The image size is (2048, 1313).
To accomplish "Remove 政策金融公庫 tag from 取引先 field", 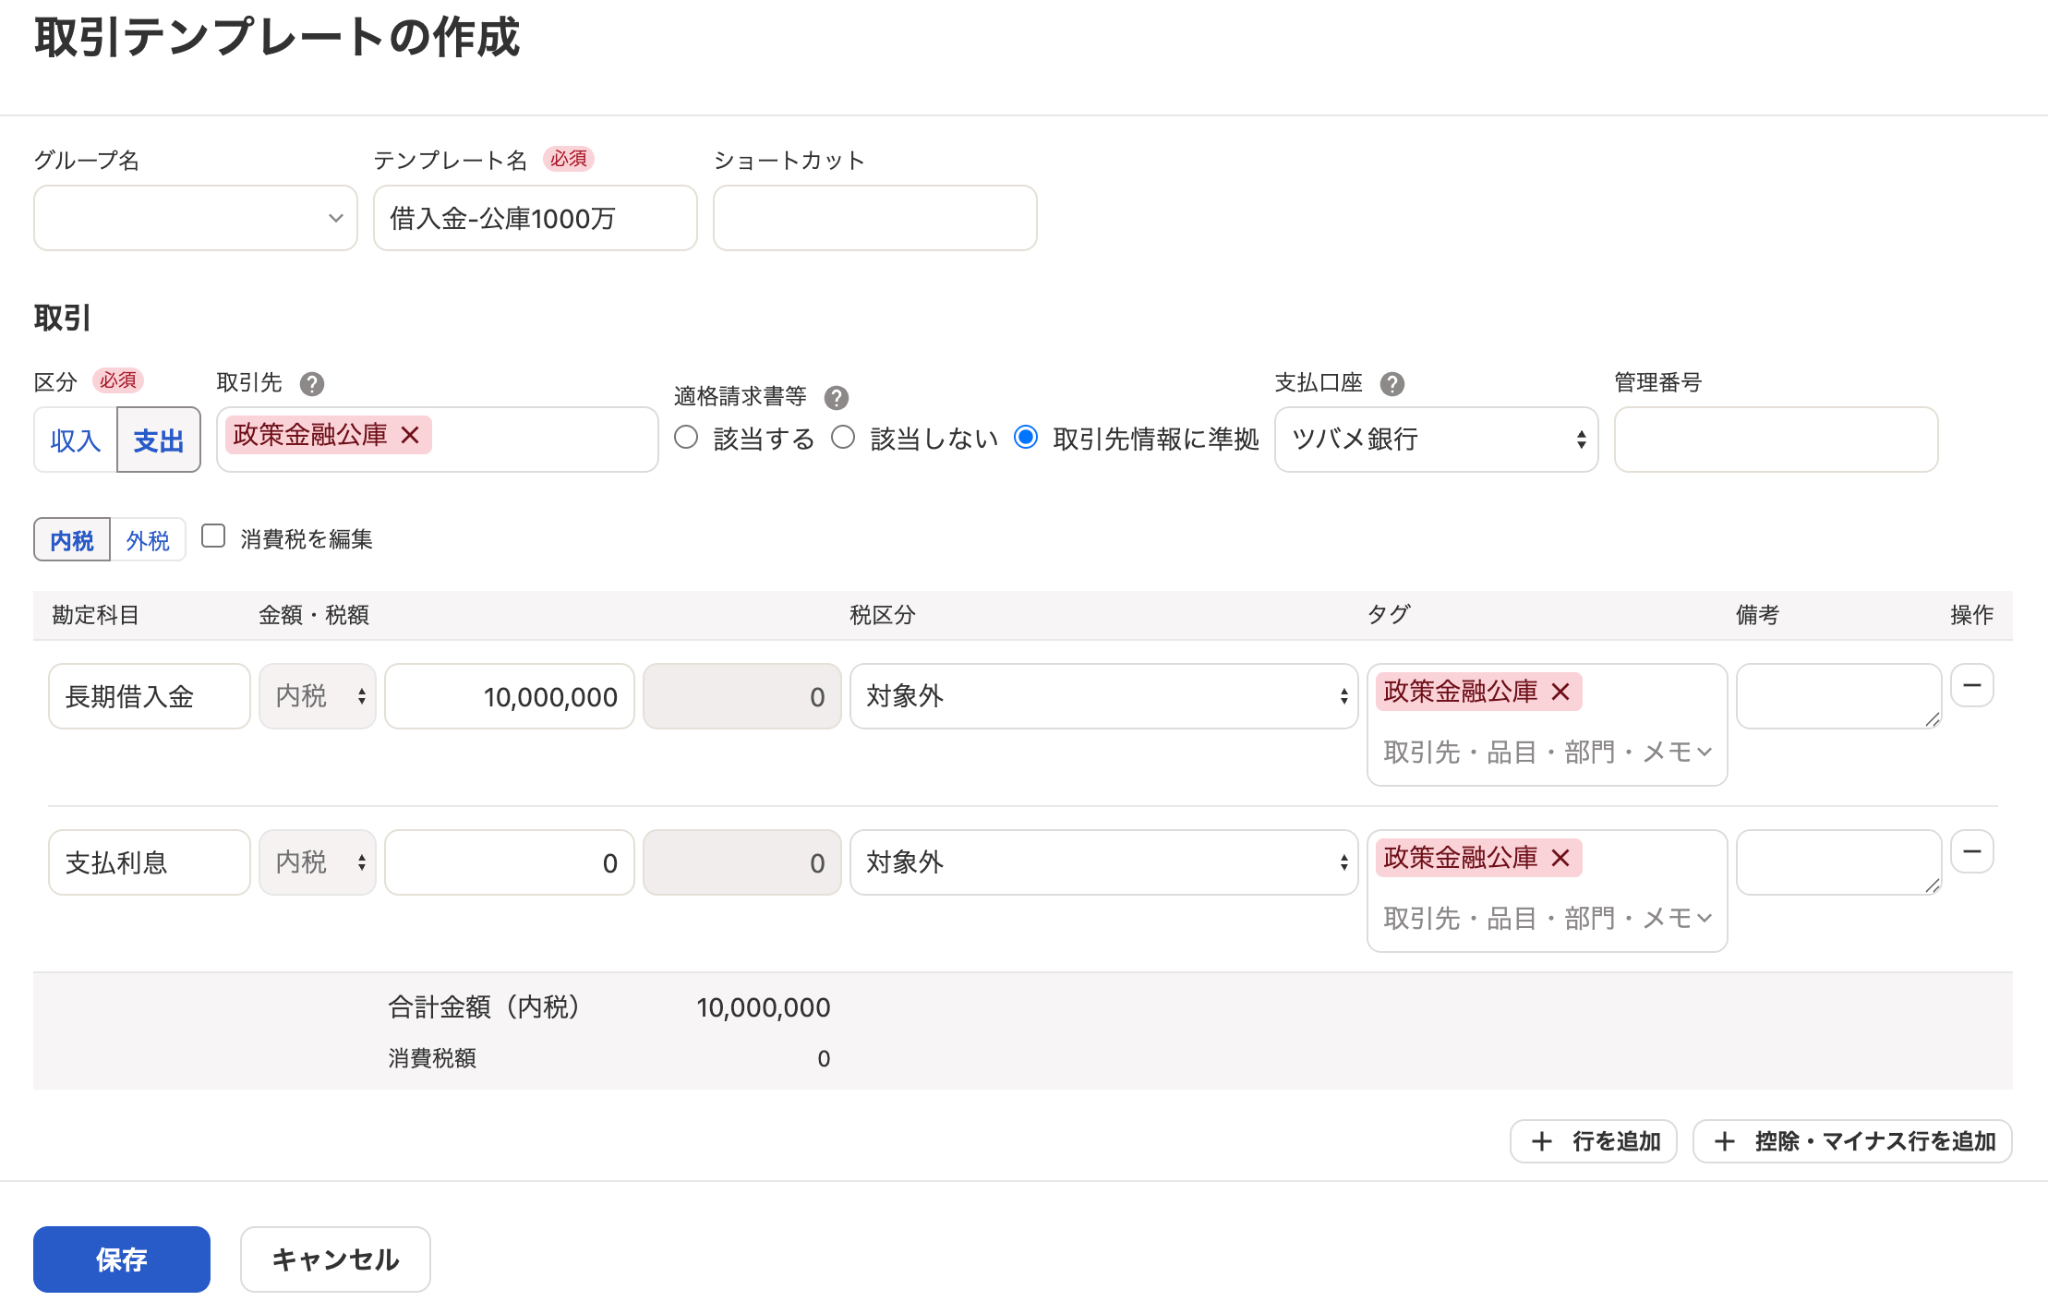I will pyautogui.click(x=410, y=435).
